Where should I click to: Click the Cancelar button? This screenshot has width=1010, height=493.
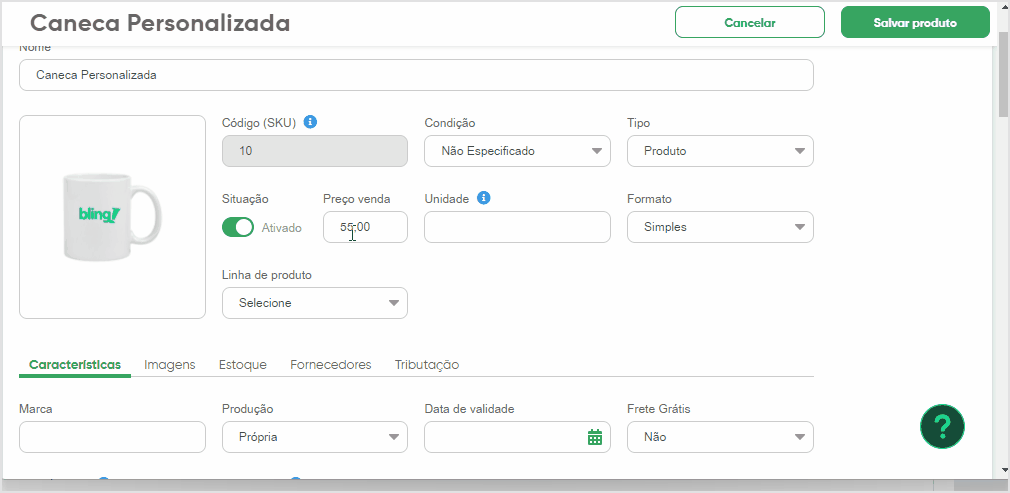[750, 23]
